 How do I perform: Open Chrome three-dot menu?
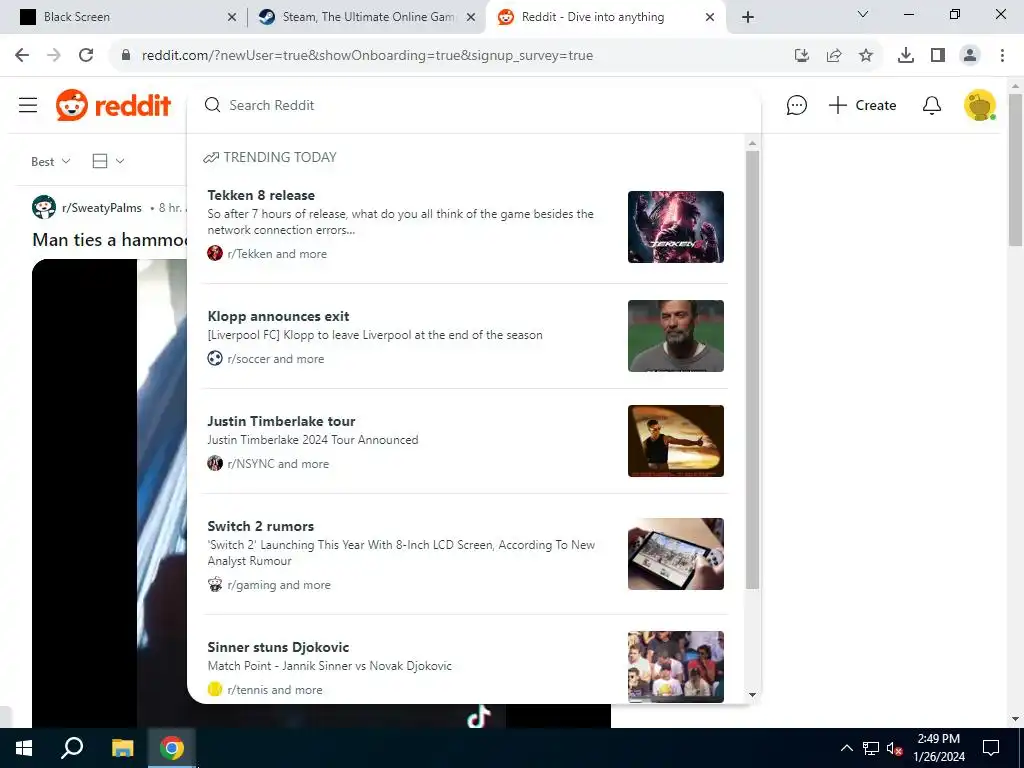coord(1002,55)
